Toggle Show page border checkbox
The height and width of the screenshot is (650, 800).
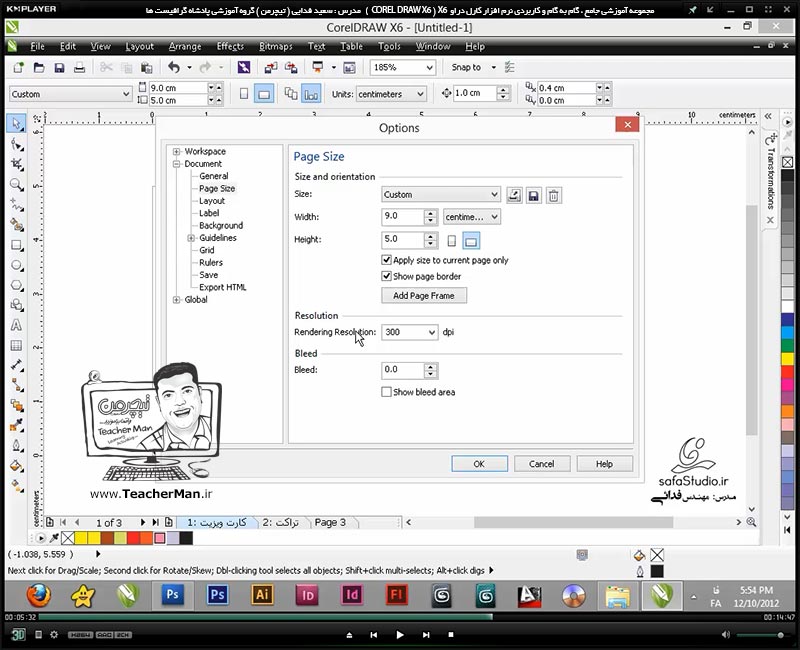(x=386, y=277)
